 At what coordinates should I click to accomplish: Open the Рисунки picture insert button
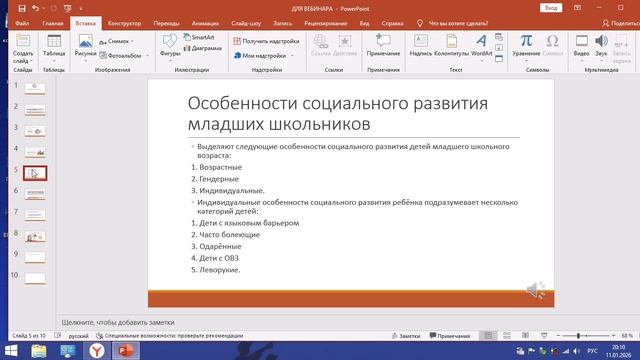click(86, 48)
